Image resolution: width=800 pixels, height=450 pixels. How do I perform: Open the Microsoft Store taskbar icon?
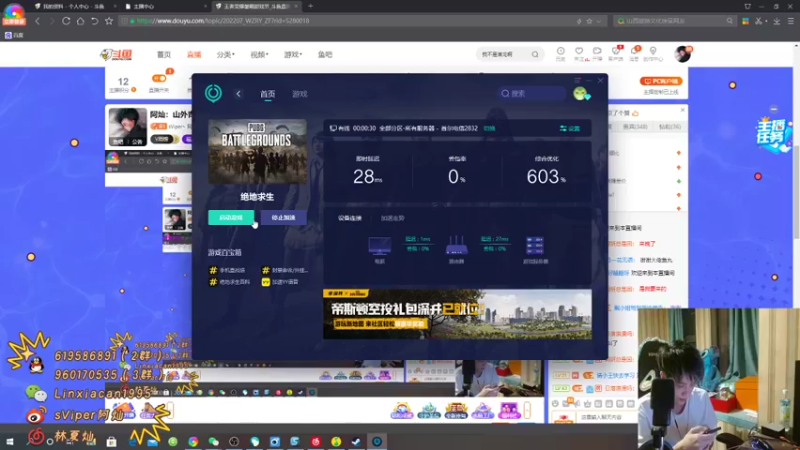111,442
